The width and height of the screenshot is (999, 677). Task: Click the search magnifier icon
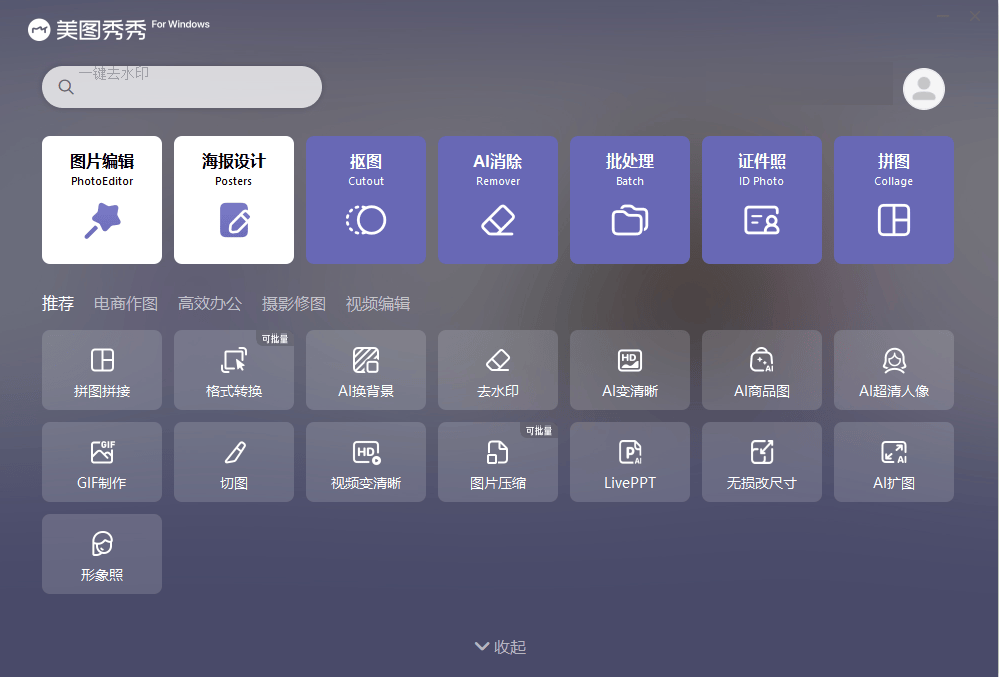66,87
